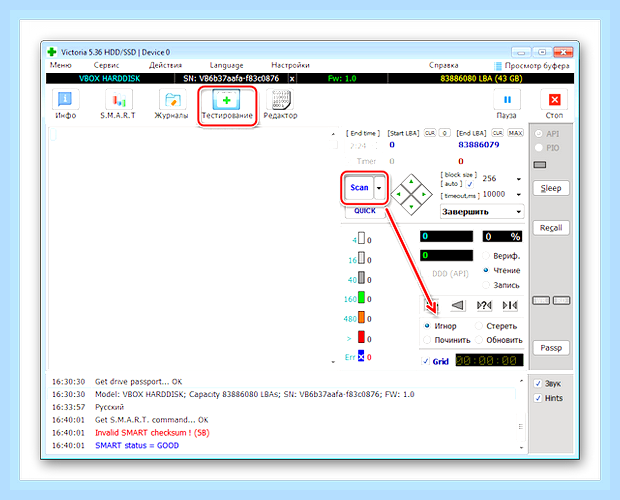Click the red Стоп stop icon
The width and height of the screenshot is (620, 500).
(x=554, y=100)
